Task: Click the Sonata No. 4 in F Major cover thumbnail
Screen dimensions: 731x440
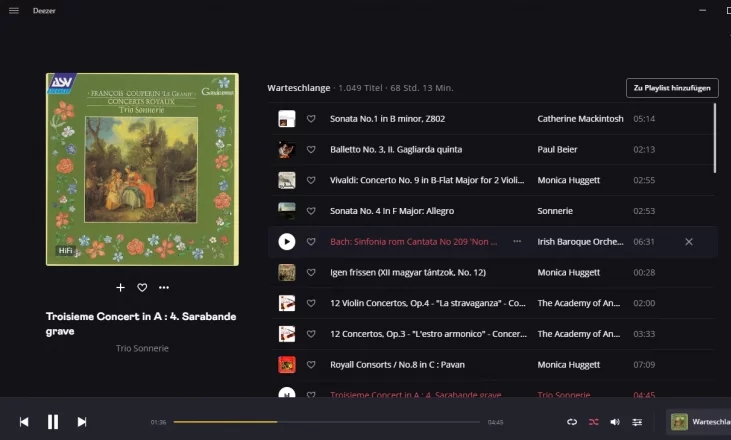Action: pyautogui.click(x=287, y=211)
